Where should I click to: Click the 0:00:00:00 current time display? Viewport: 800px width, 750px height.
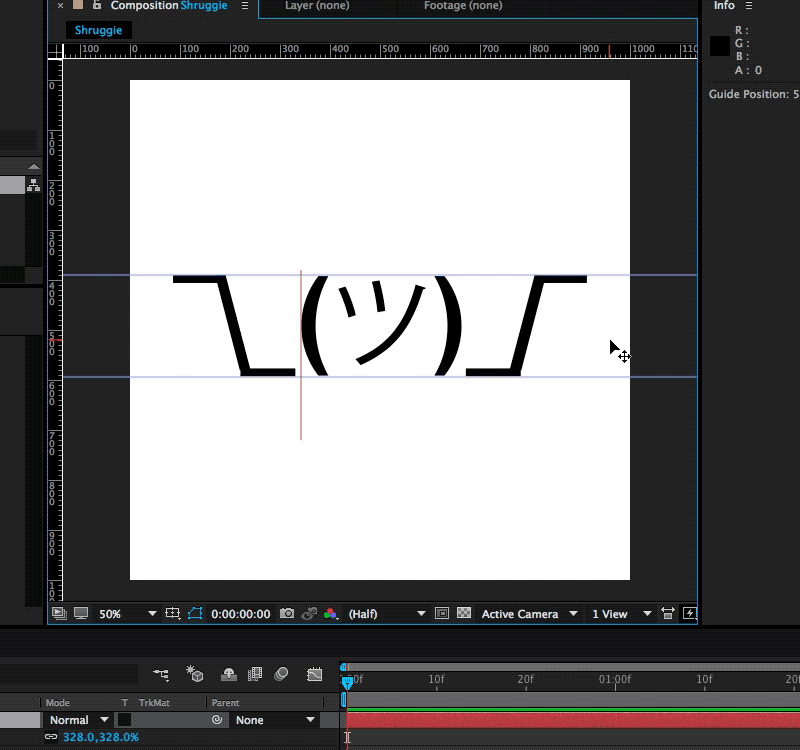coord(240,614)
